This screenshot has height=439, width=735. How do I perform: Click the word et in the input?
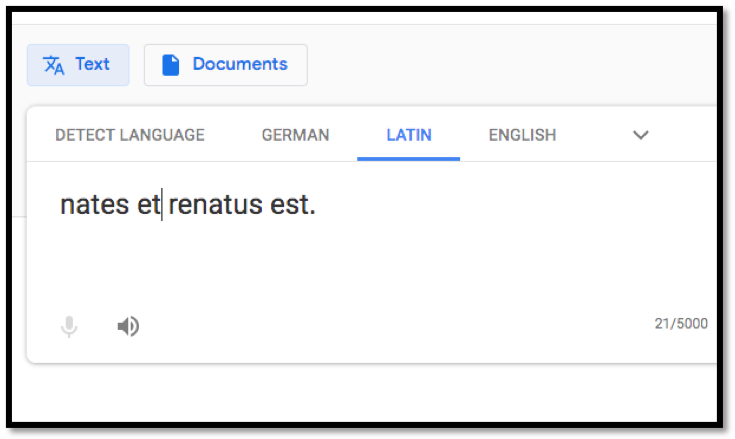(x=149, y=205)
